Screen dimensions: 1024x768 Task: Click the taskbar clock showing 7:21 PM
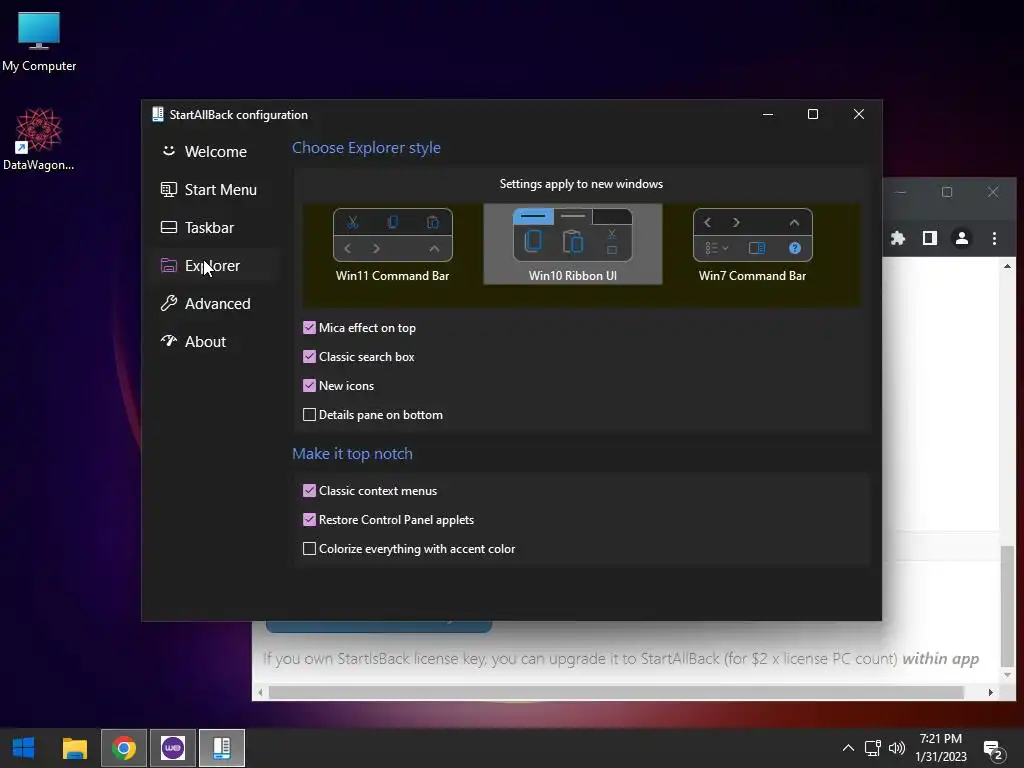click(940, 748)
